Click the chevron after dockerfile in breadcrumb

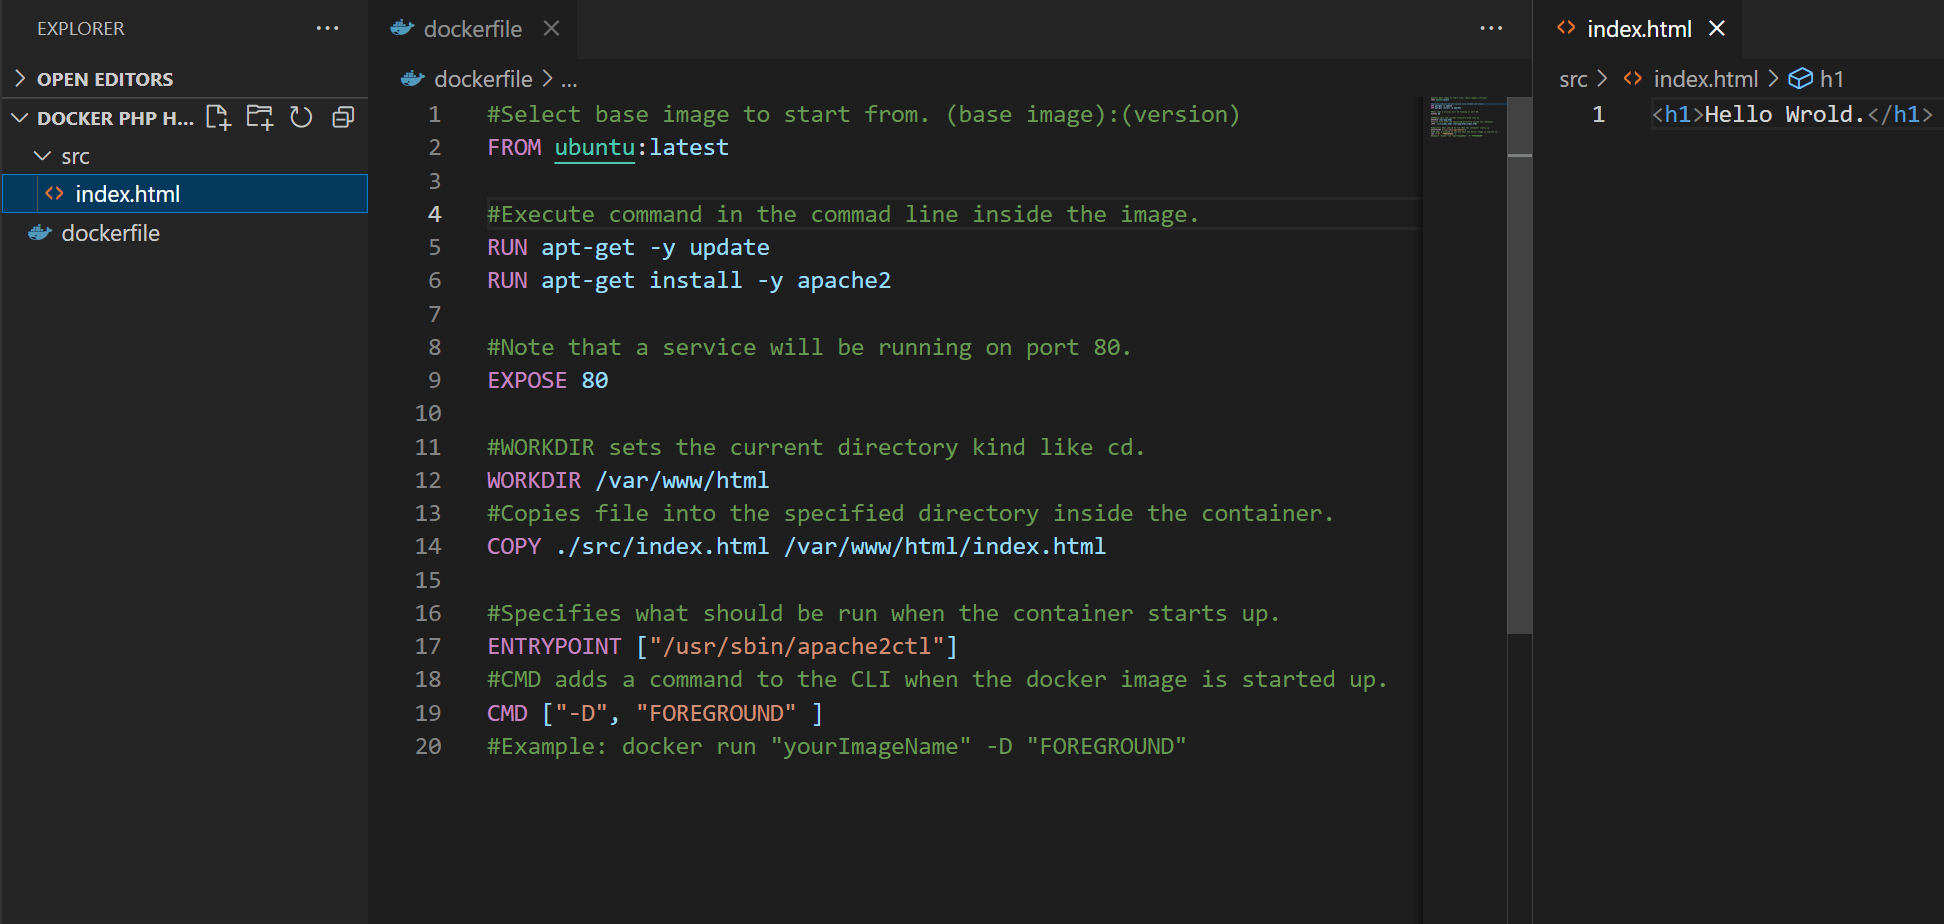(x=547, y=78)
